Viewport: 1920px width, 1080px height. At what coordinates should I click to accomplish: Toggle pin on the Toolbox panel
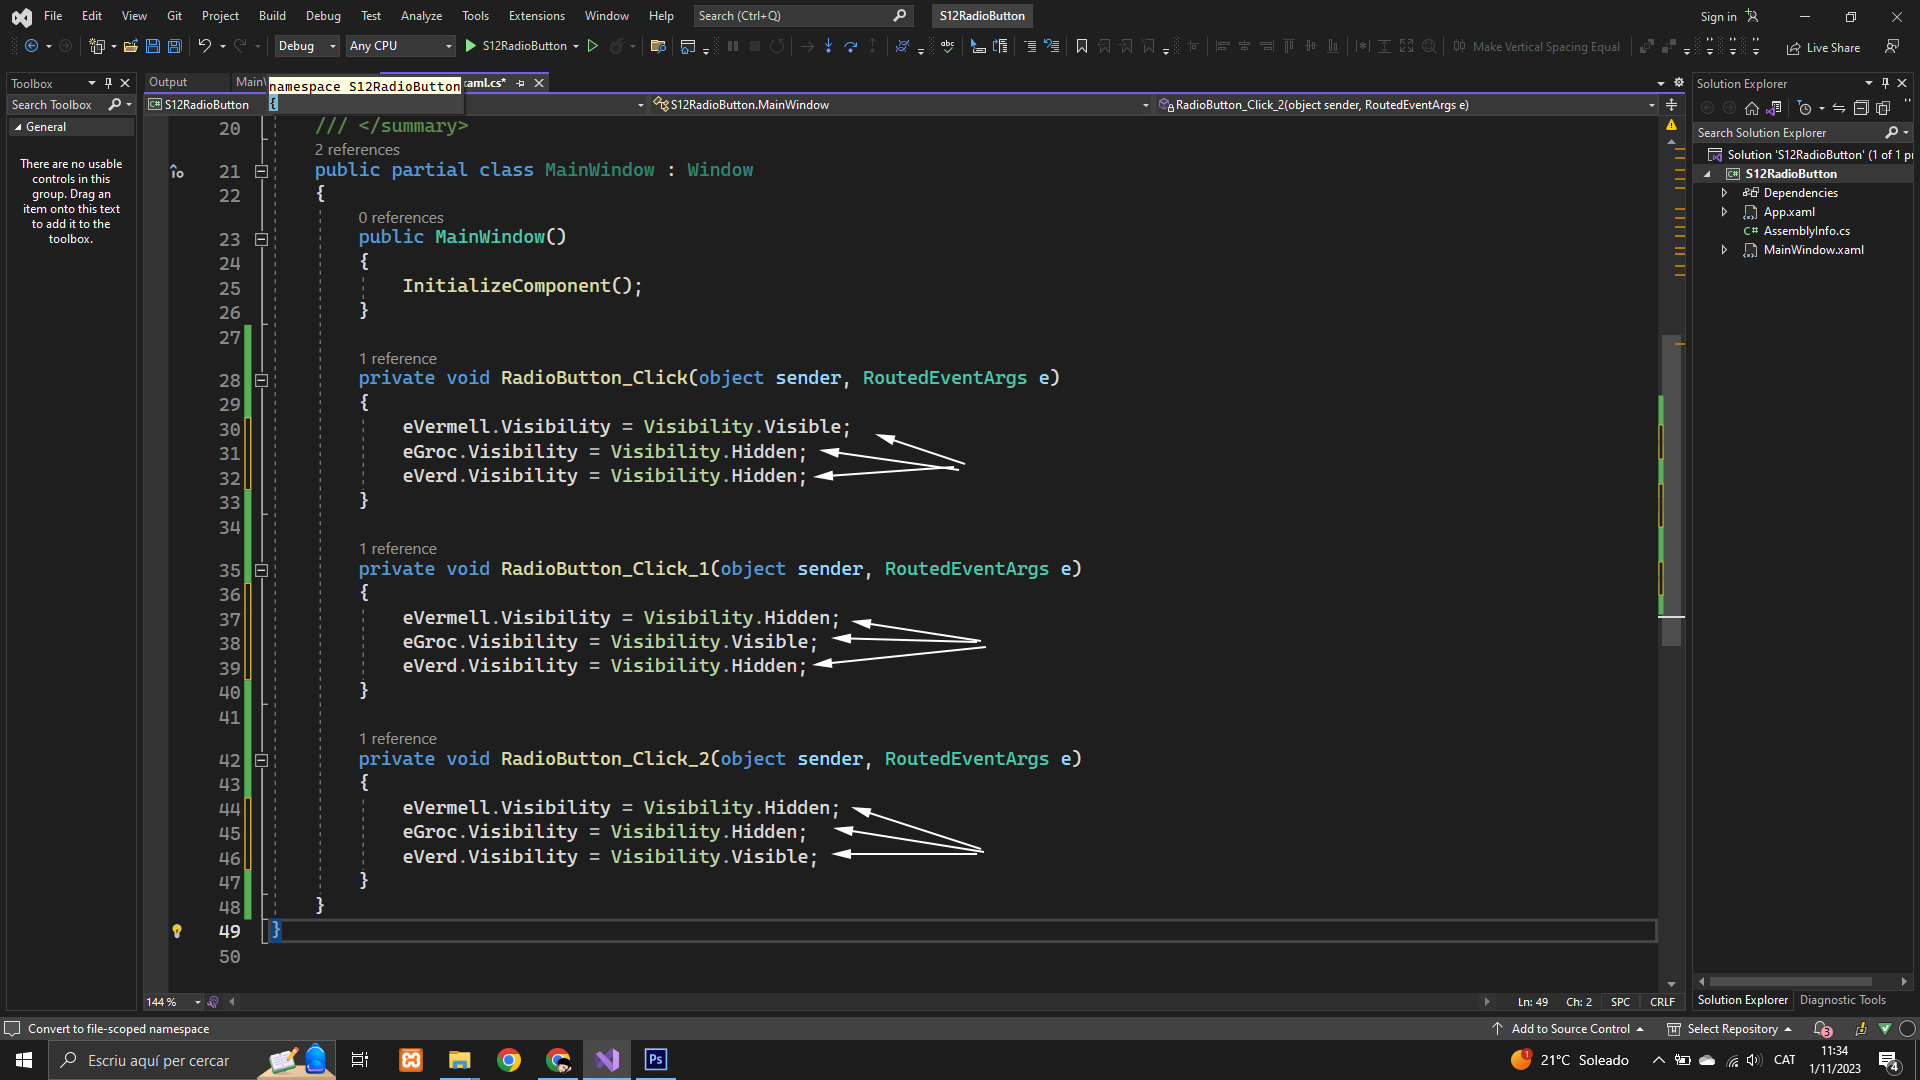(108, 83)
